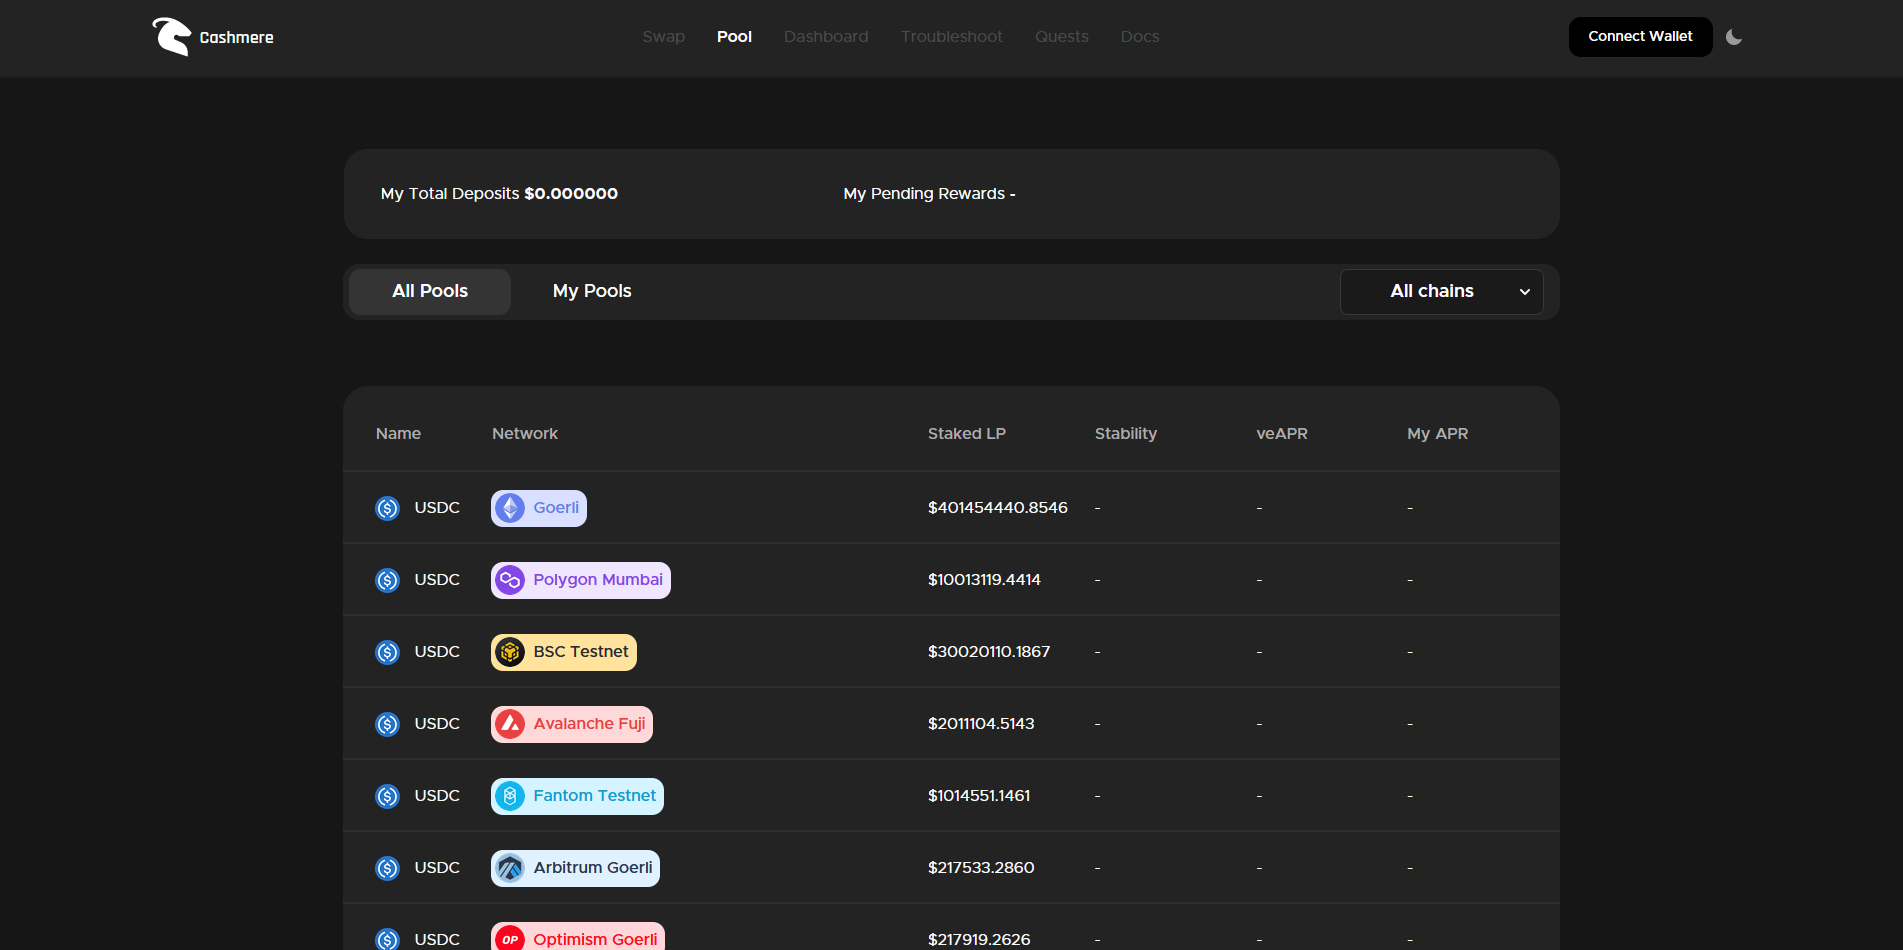The height and width of the screenshot is (950, 1903).
Task: Open the Swap page
Action: [663, 37]
